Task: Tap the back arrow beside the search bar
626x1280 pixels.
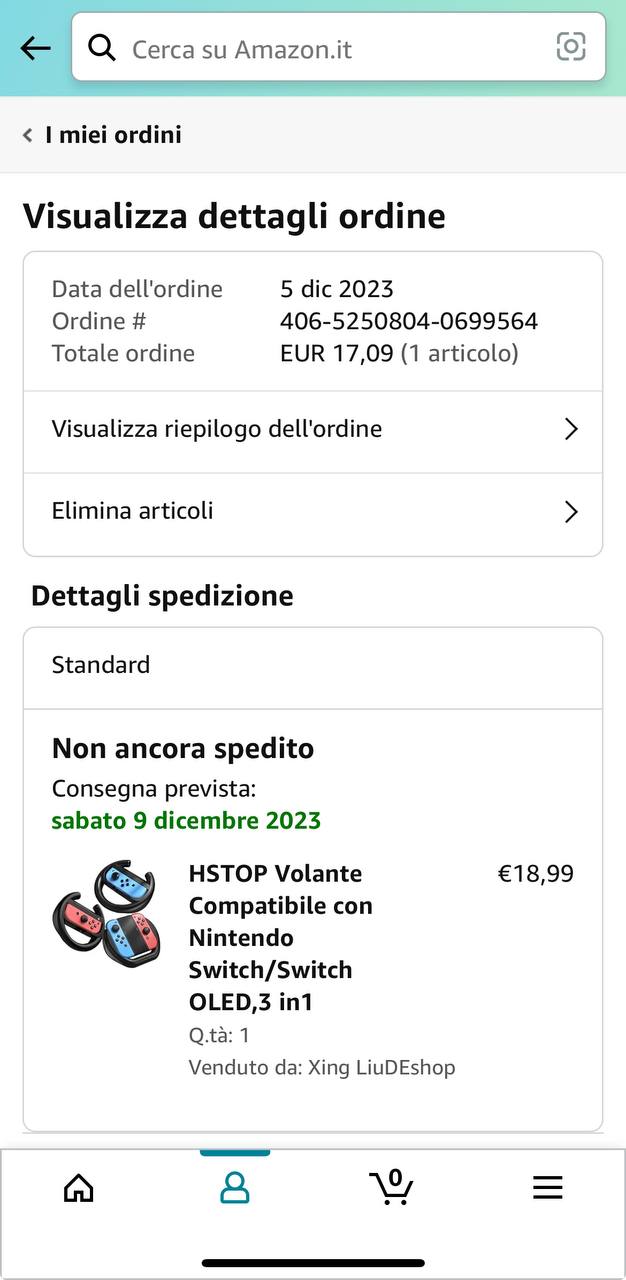Action: pos(35,48)
